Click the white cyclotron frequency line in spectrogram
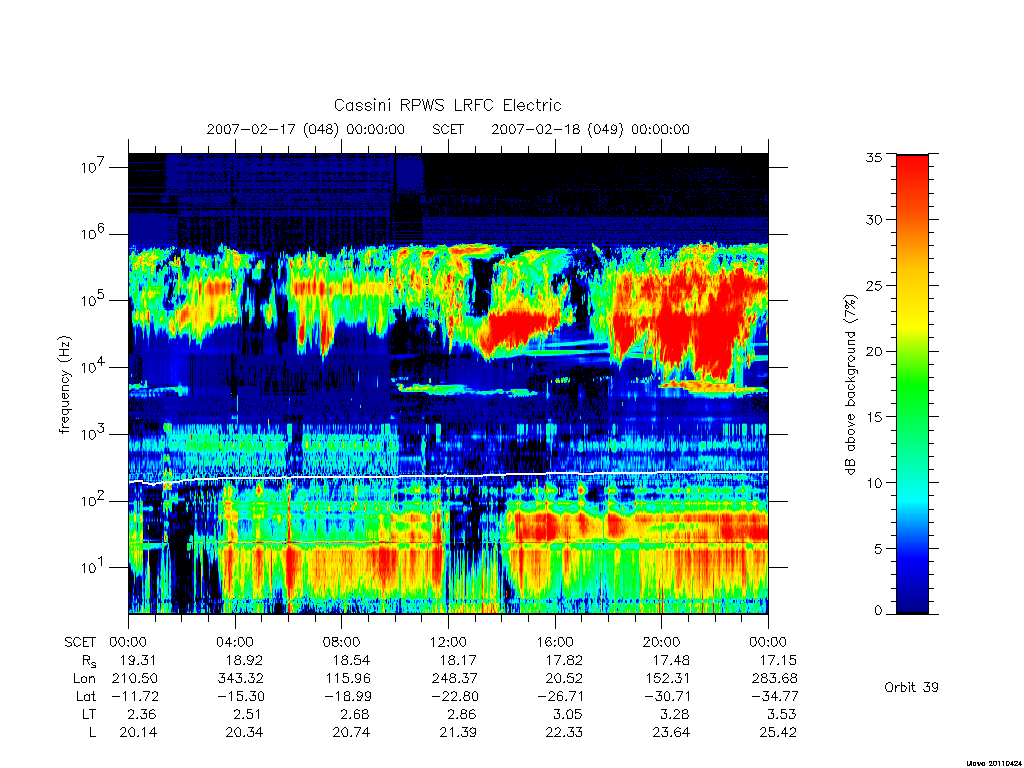 (448, 477)
